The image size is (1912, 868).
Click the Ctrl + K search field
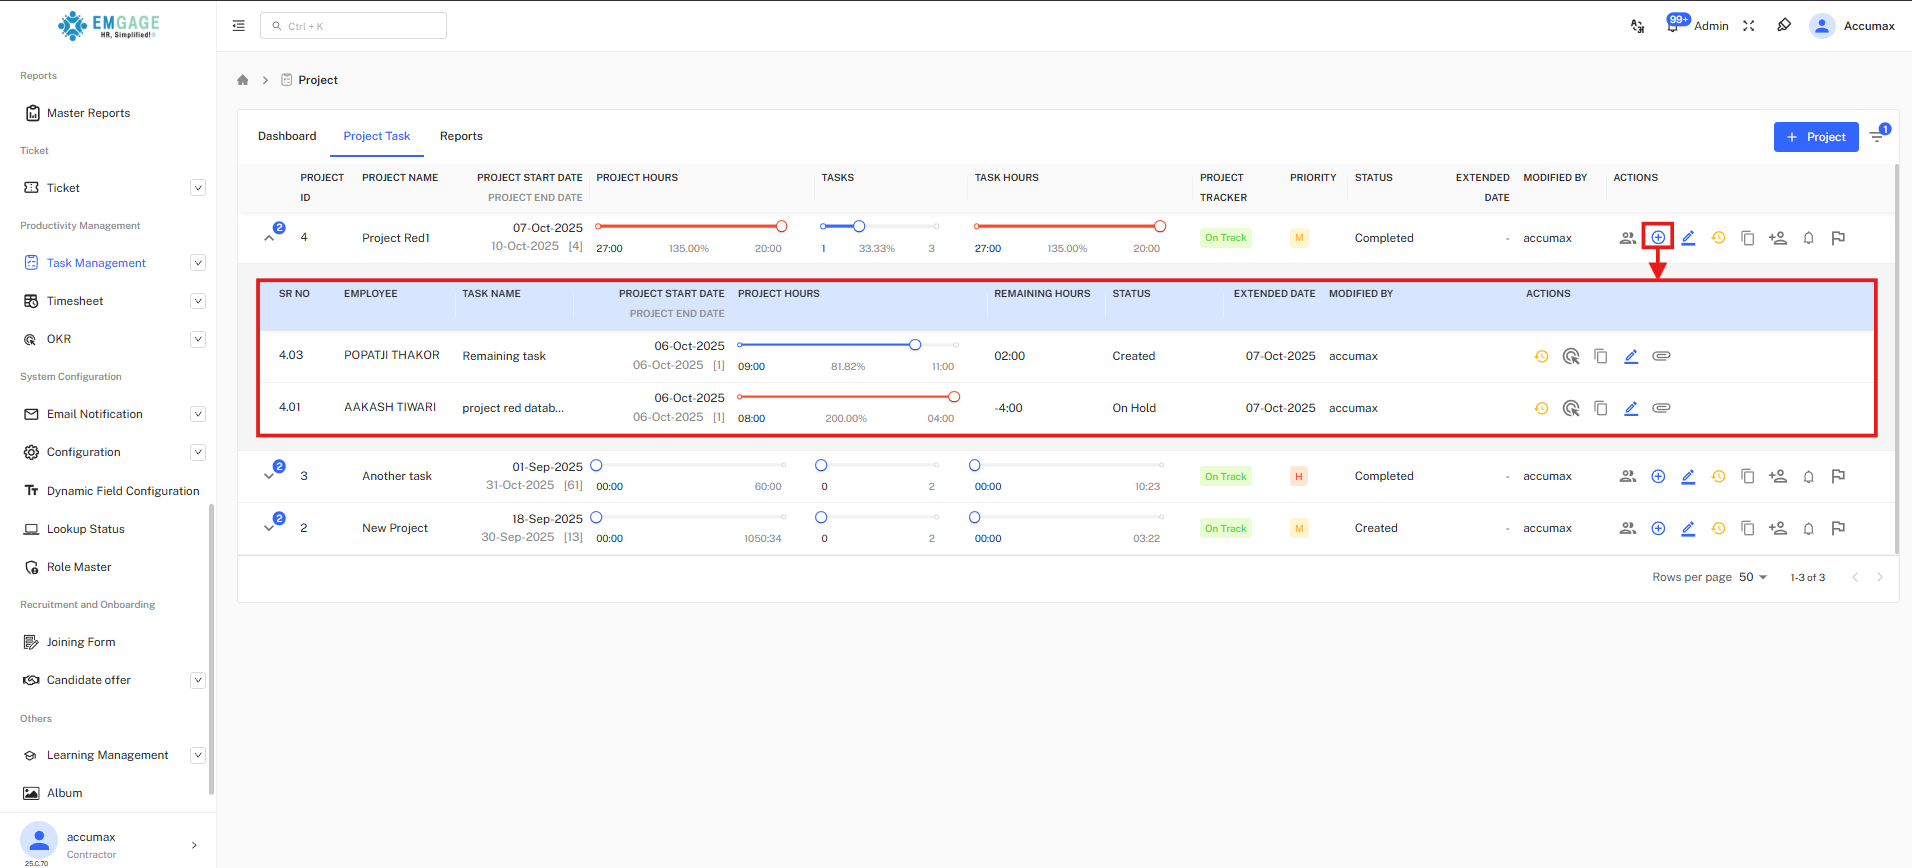click(x=353, y=26)
